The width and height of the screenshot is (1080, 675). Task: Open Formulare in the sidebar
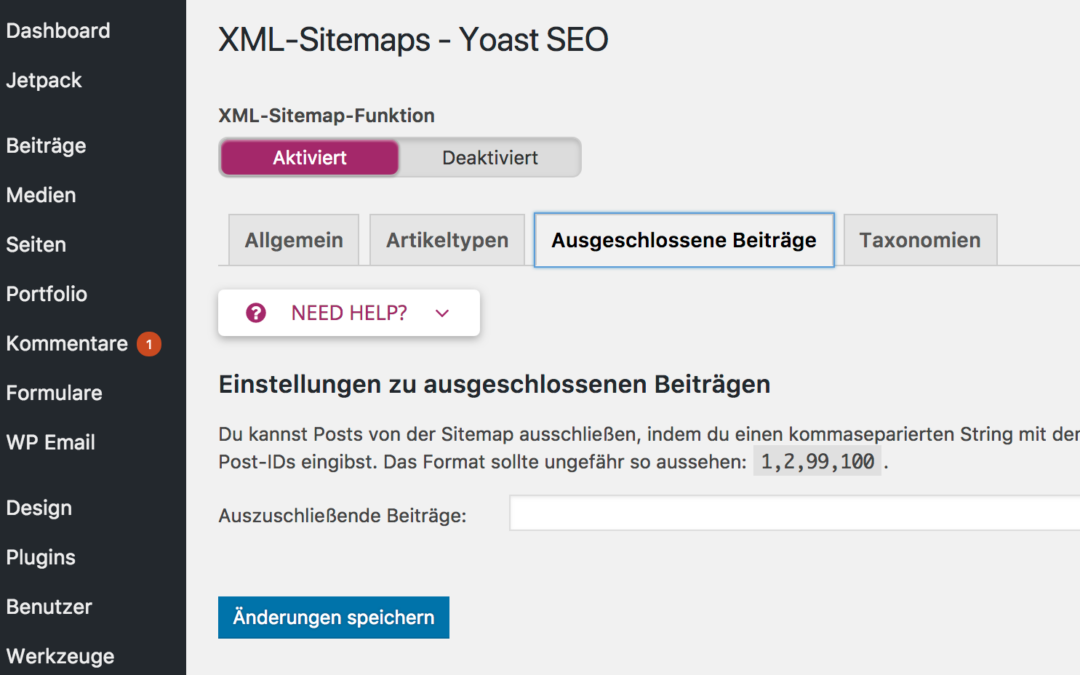click(x=54, y=393)
